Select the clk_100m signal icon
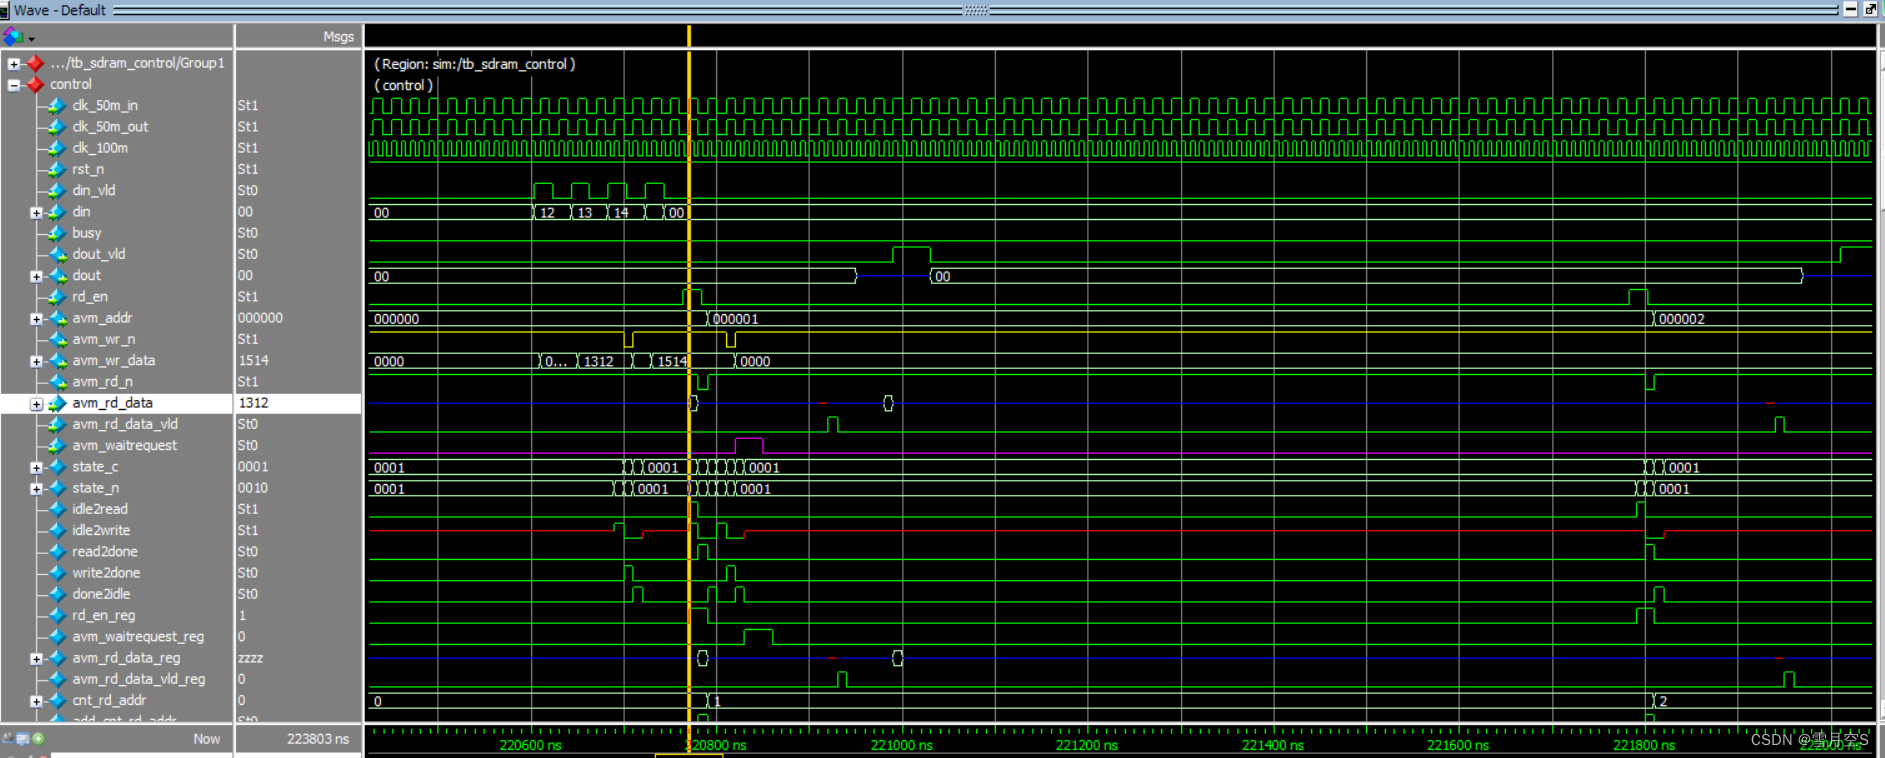 [57, 148]
